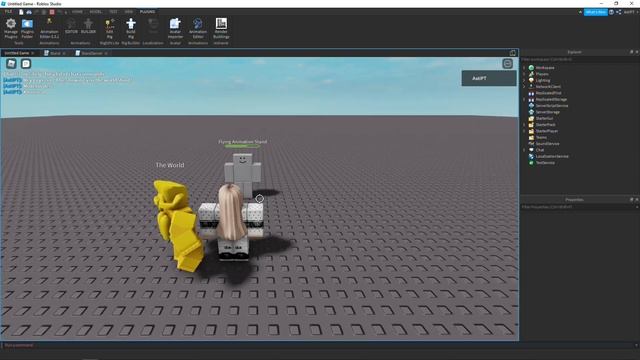The height and width of the screenshot is (360, 640).
Task: Select the Untitled Game document tab
Action: click(x=17, y=53)
